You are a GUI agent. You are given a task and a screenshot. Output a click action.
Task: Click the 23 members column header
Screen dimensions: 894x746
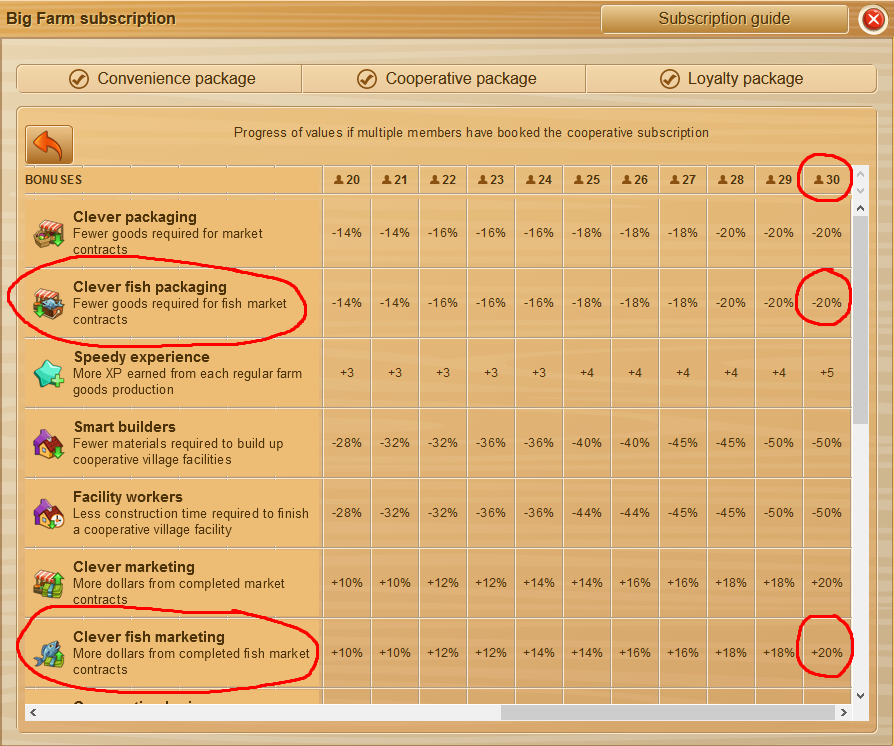(490, 180)
